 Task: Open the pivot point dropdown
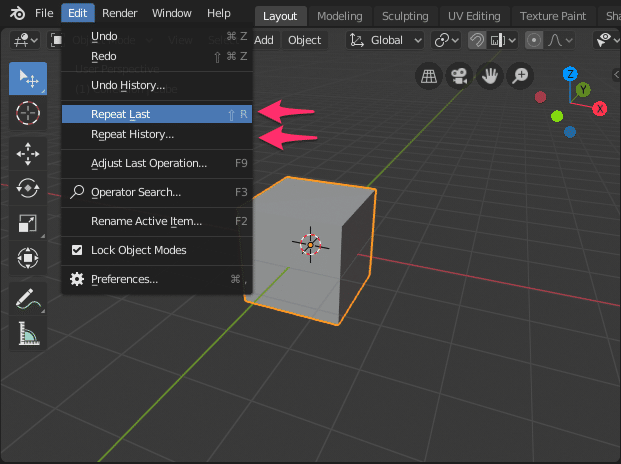click(x=446, y=40)
